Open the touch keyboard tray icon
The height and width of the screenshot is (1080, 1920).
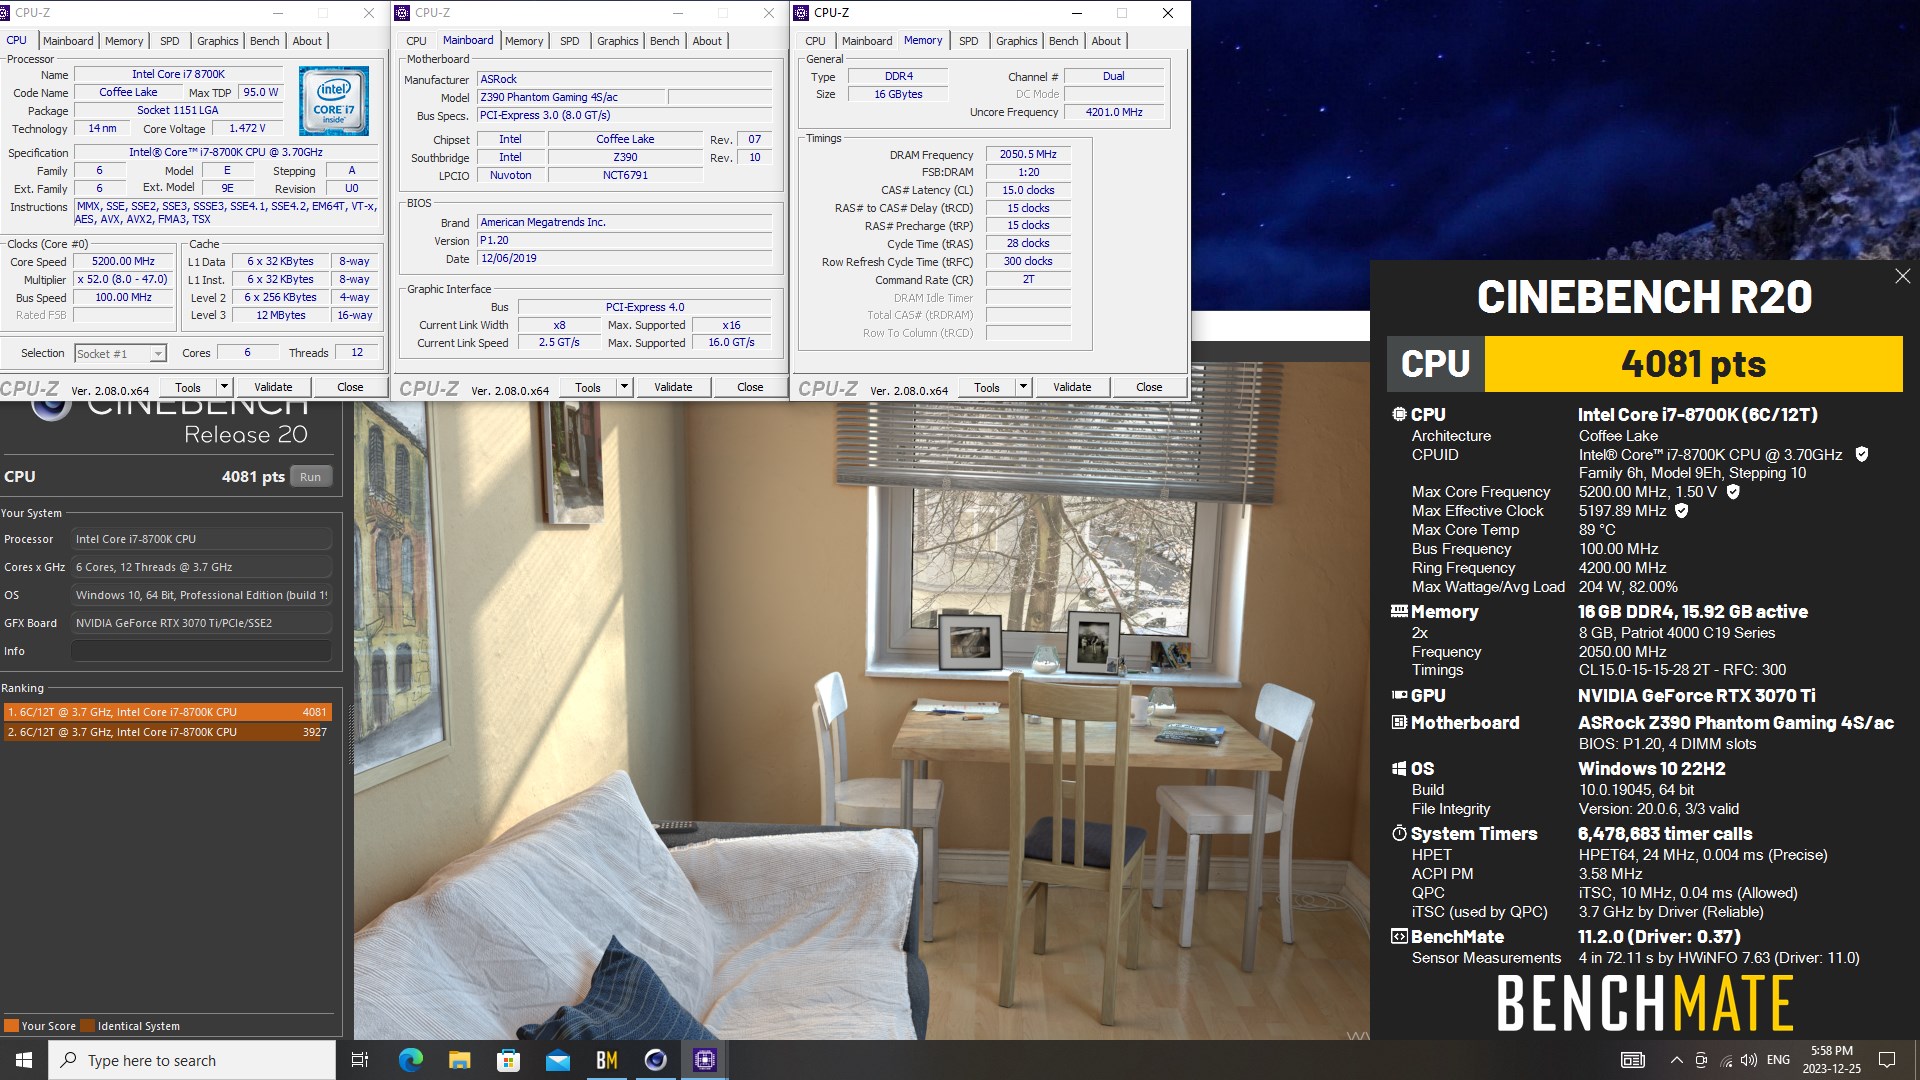point(1632,1060)
